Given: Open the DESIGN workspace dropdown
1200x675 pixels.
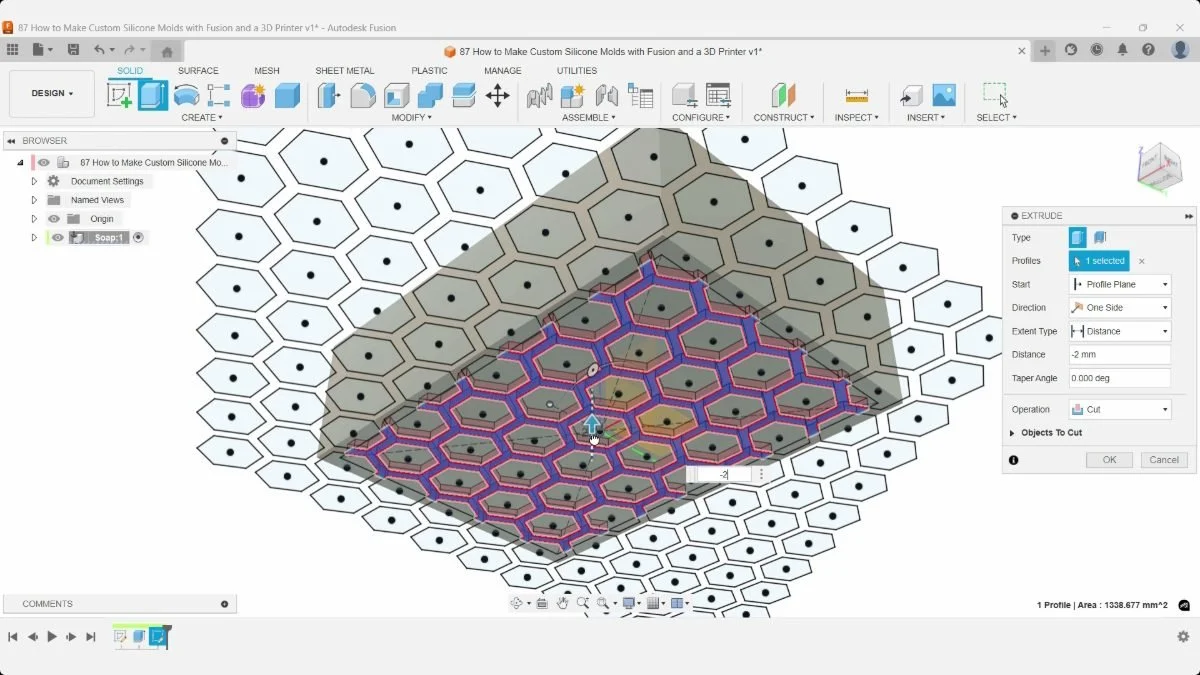Looking at the screenshot, I should click(x=52, y=93).
